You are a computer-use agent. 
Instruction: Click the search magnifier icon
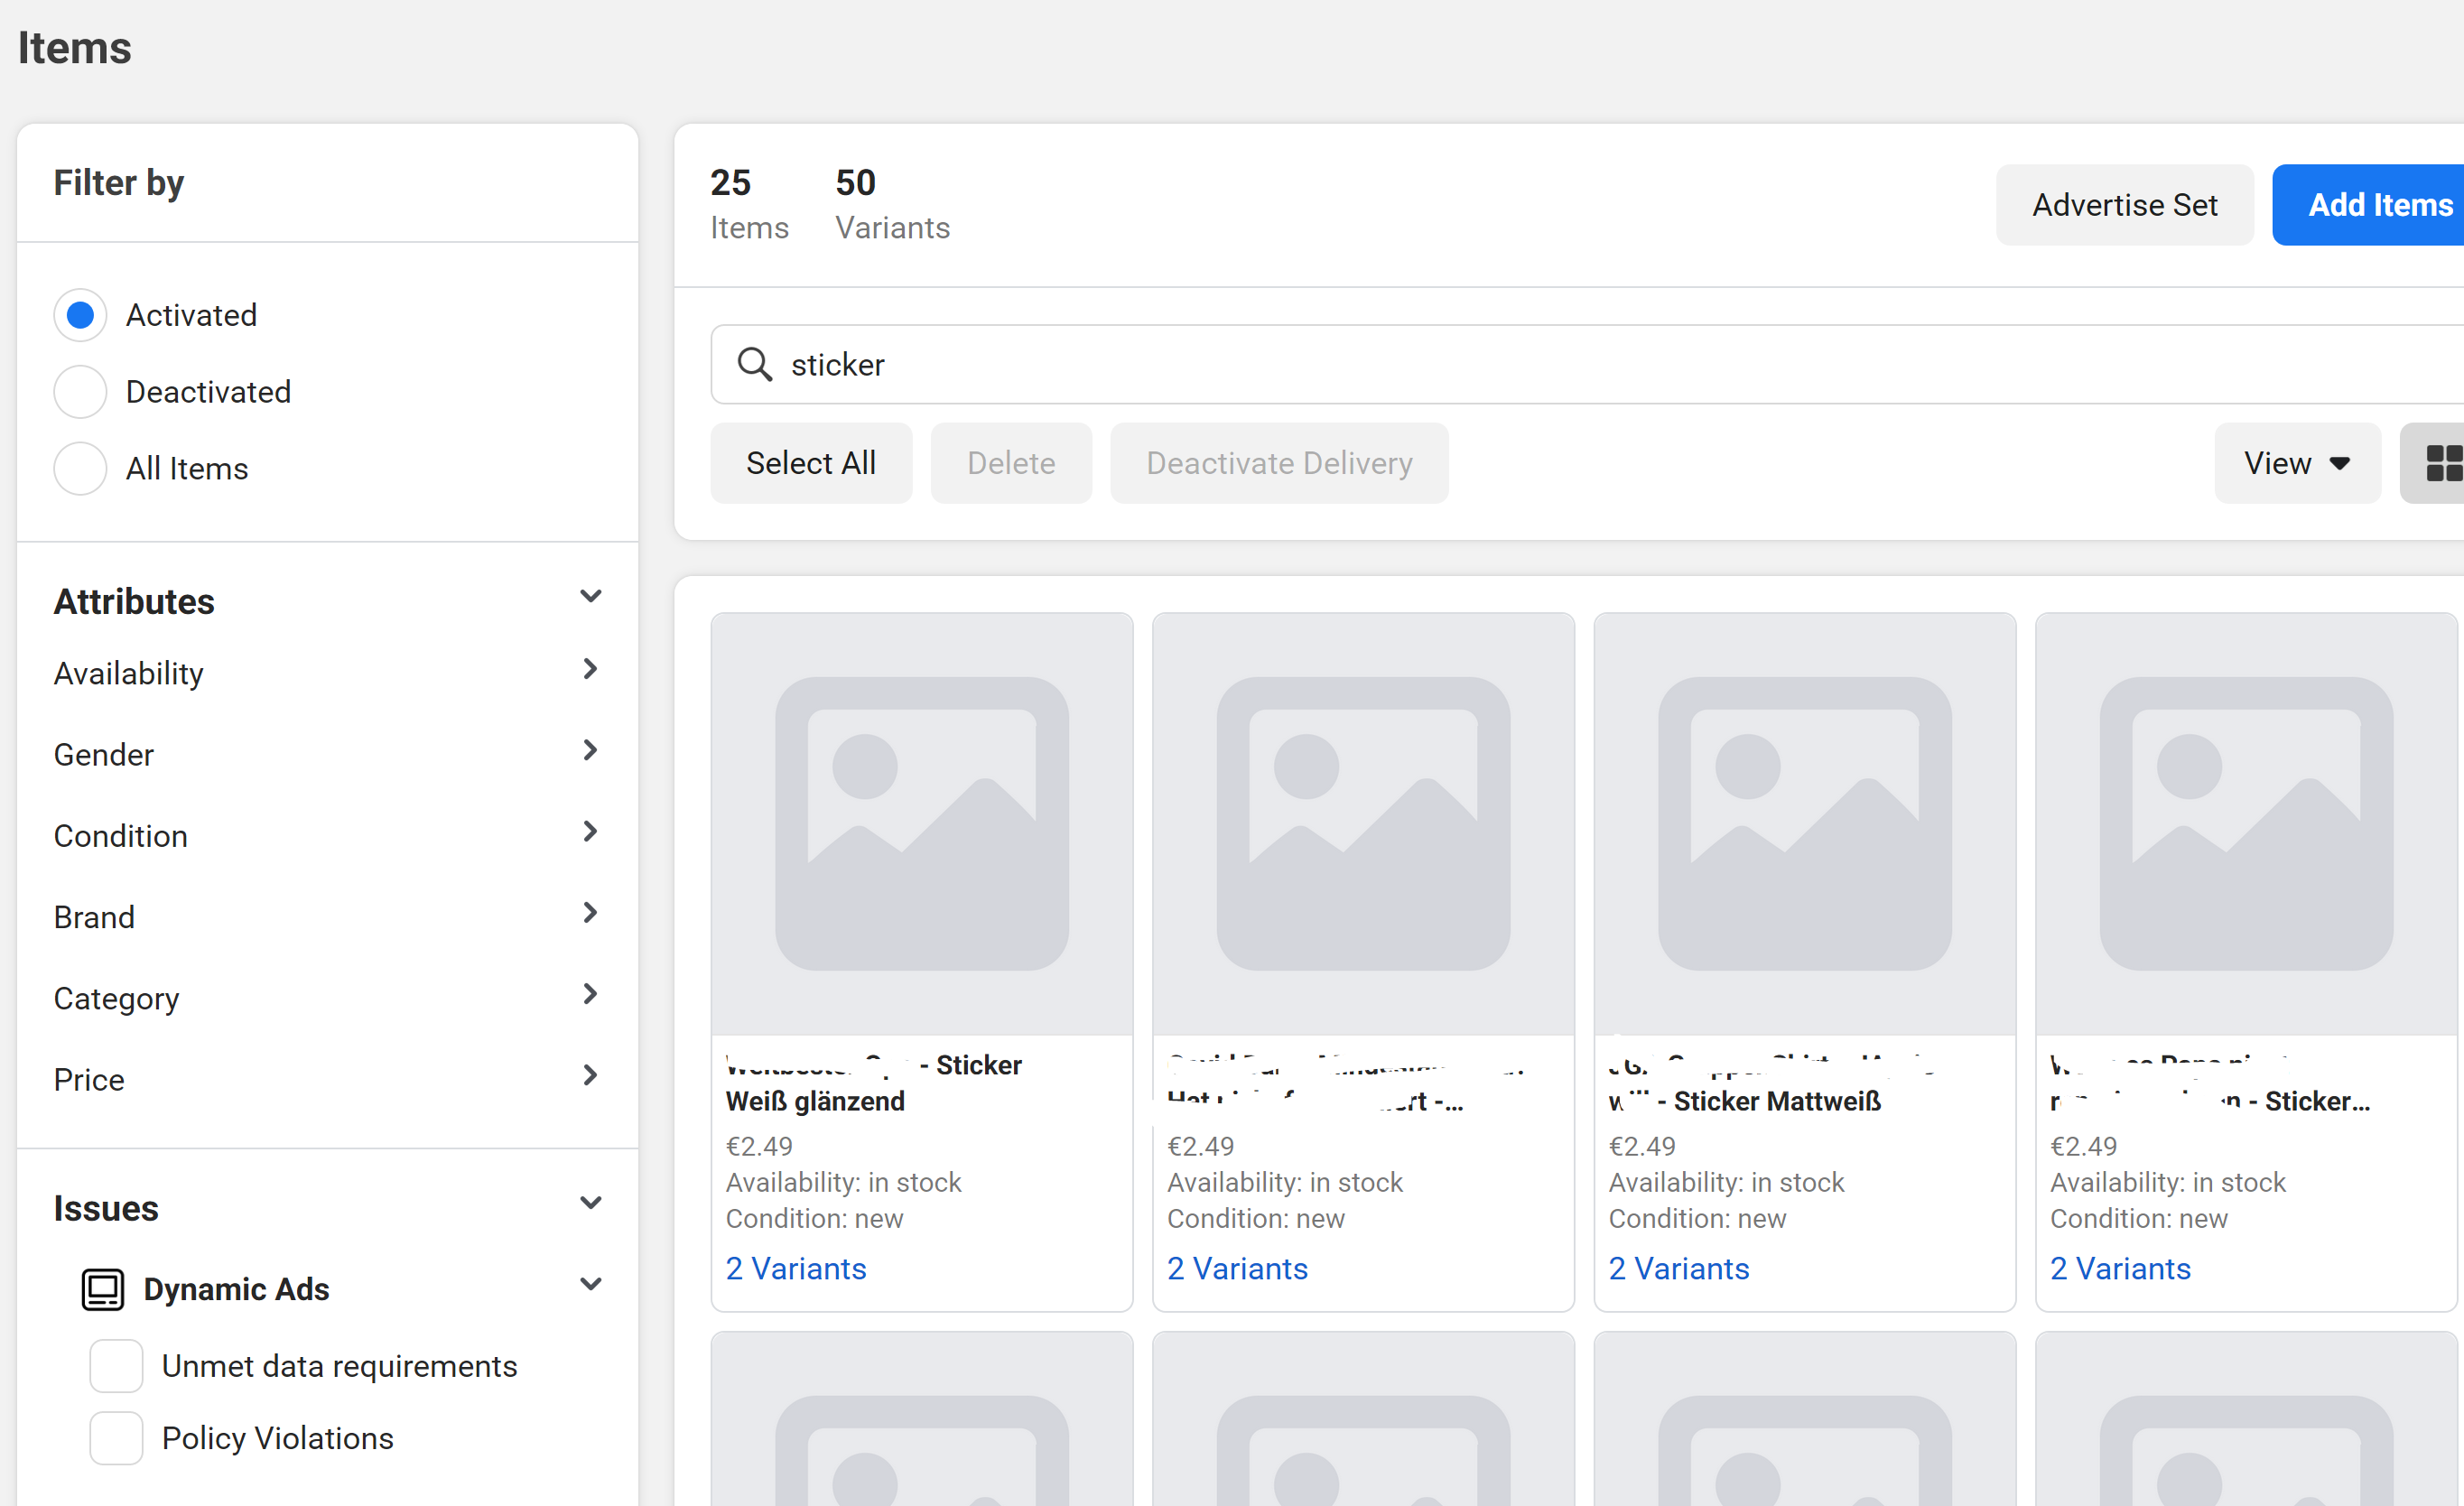754,364
